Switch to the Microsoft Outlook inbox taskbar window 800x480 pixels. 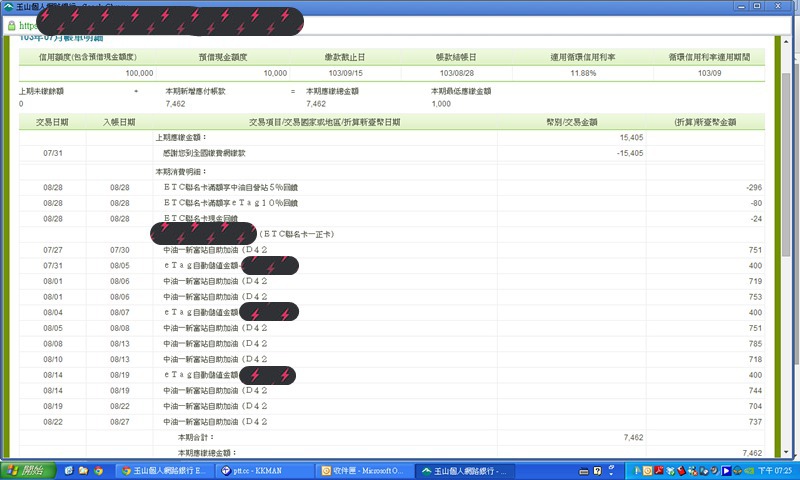point(363,471)
